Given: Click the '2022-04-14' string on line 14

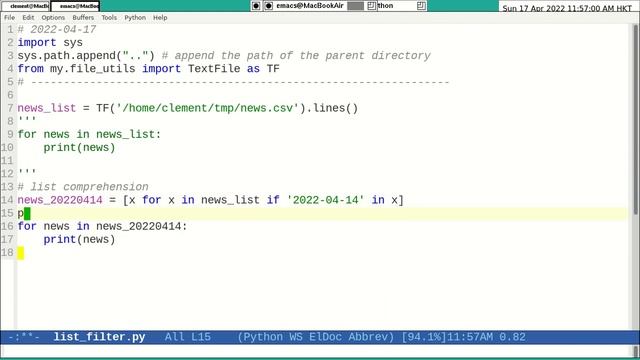Looking at the screenshot, I should coord(325,200).
